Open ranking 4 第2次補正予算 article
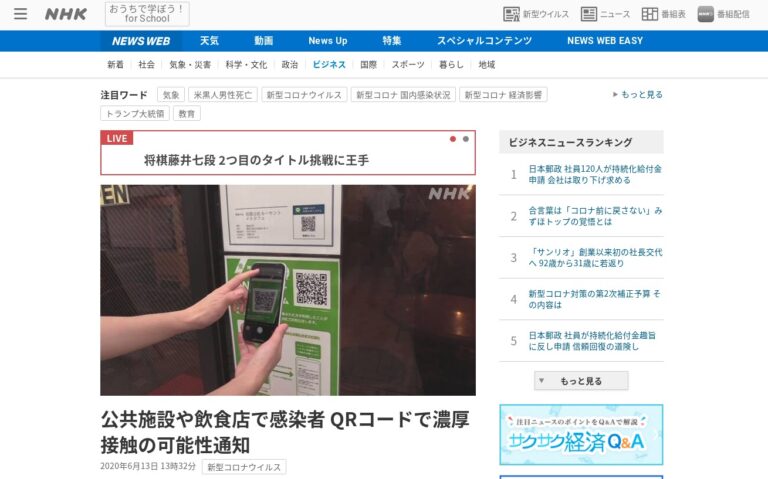Screen dimensions: 768x479 (594, 299)
